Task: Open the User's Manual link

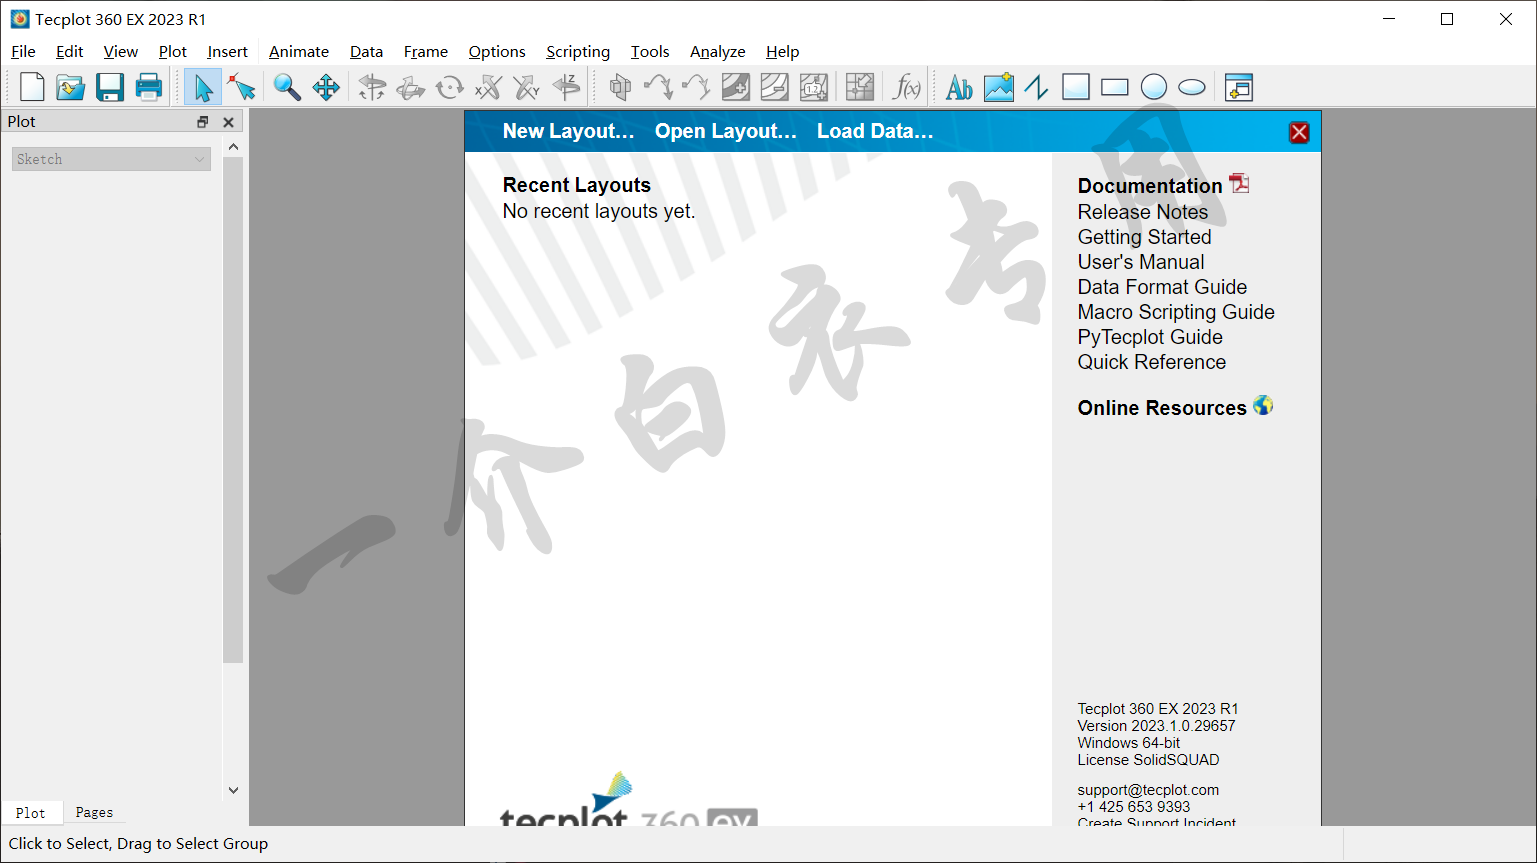Action: 1141,262
